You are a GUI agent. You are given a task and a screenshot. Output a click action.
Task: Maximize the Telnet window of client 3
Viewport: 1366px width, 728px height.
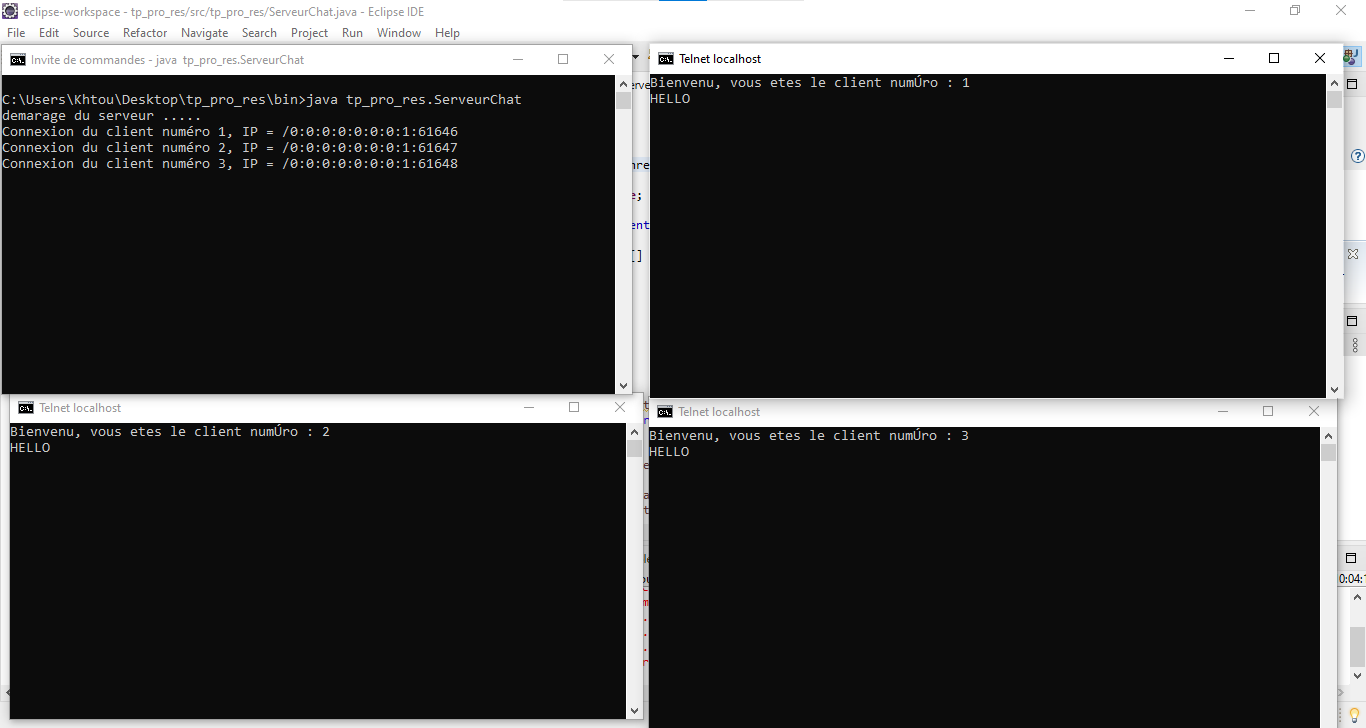[1268, 411]
